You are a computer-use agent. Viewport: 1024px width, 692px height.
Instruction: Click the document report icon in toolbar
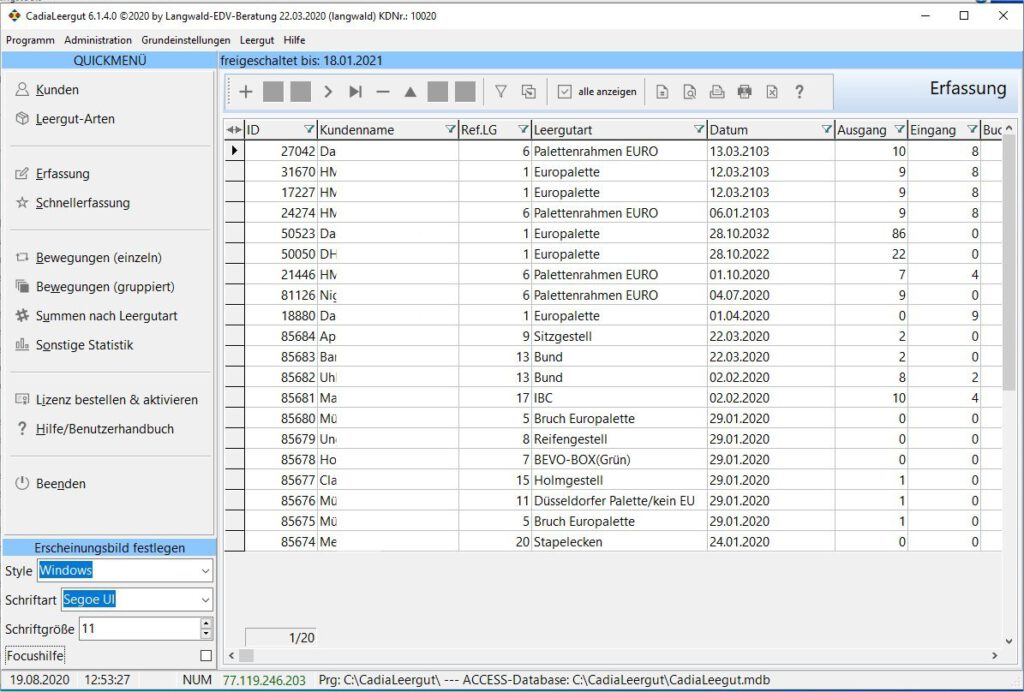pos(662,92)
